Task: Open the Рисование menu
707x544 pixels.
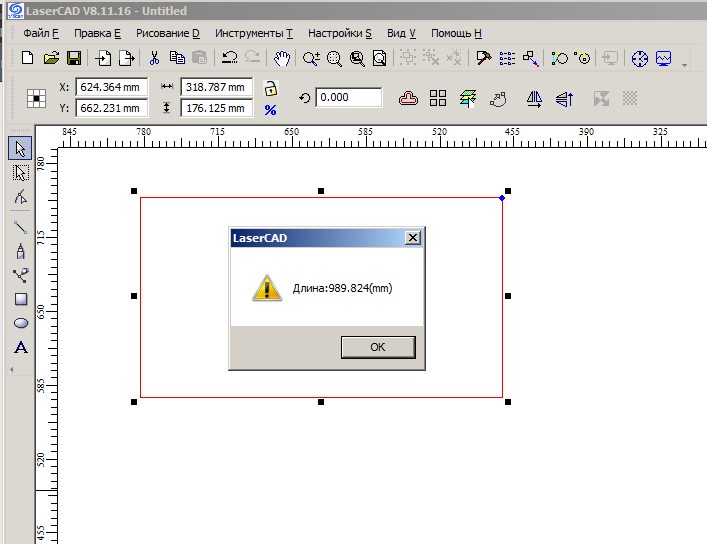Action: pos(168,33)
